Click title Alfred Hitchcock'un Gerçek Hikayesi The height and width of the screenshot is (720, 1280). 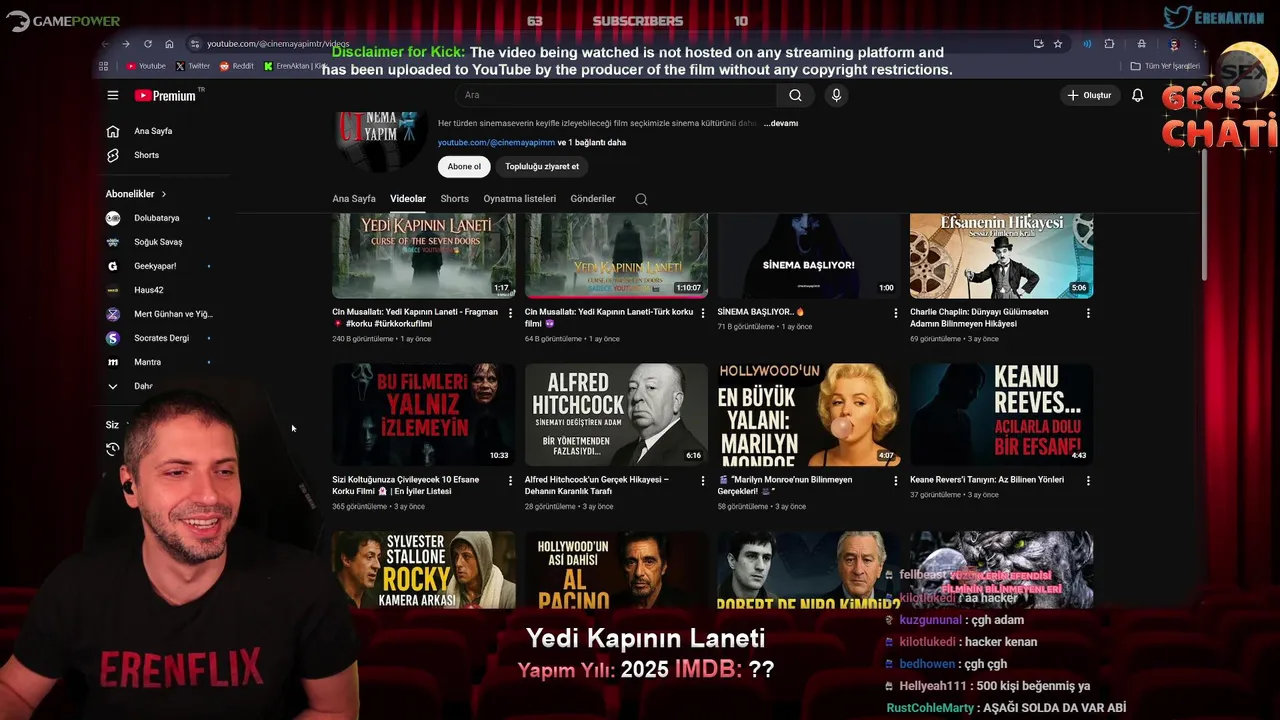597,485
